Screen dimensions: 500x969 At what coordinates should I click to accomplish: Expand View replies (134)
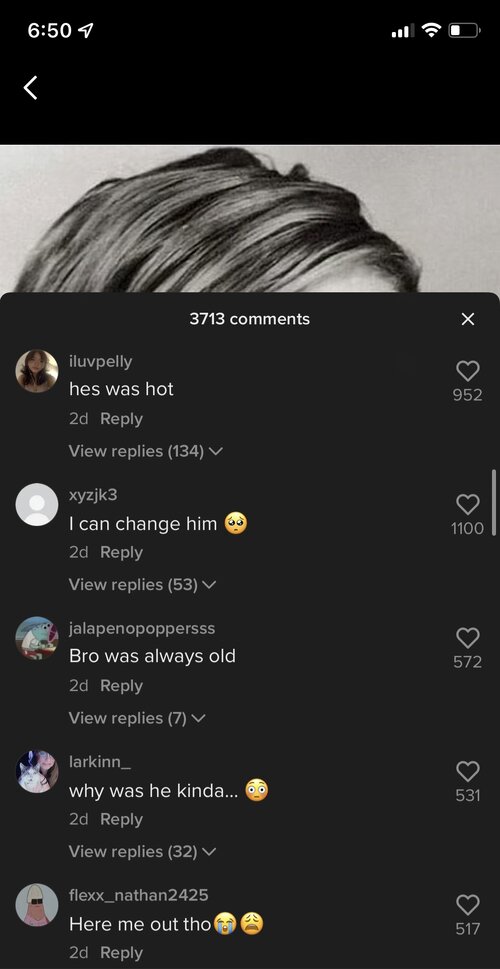[x=145, y=451]
